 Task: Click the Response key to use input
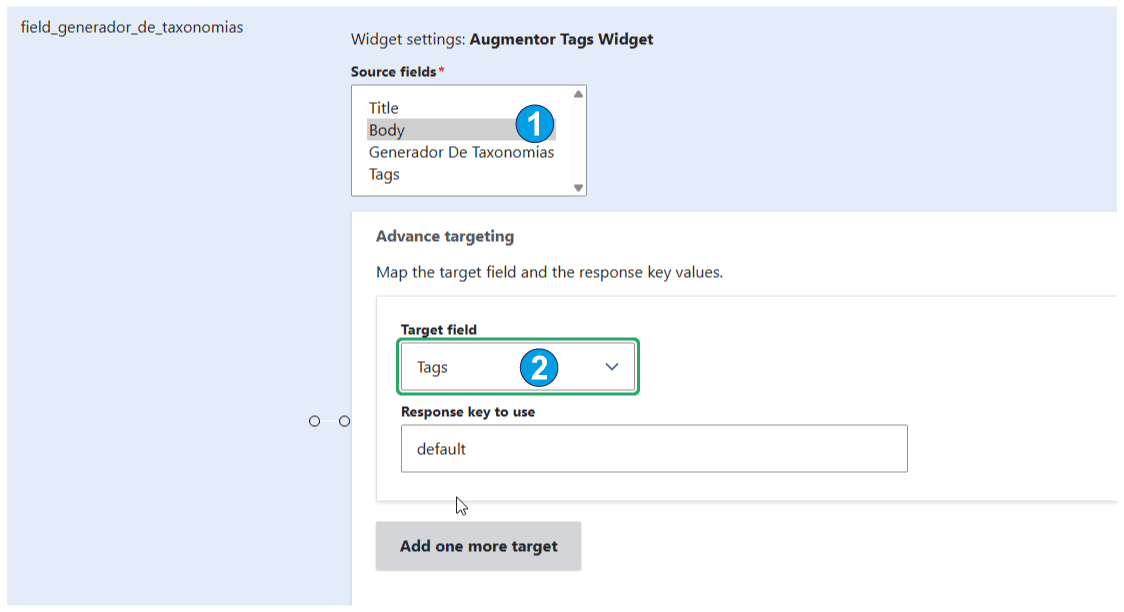654,449
